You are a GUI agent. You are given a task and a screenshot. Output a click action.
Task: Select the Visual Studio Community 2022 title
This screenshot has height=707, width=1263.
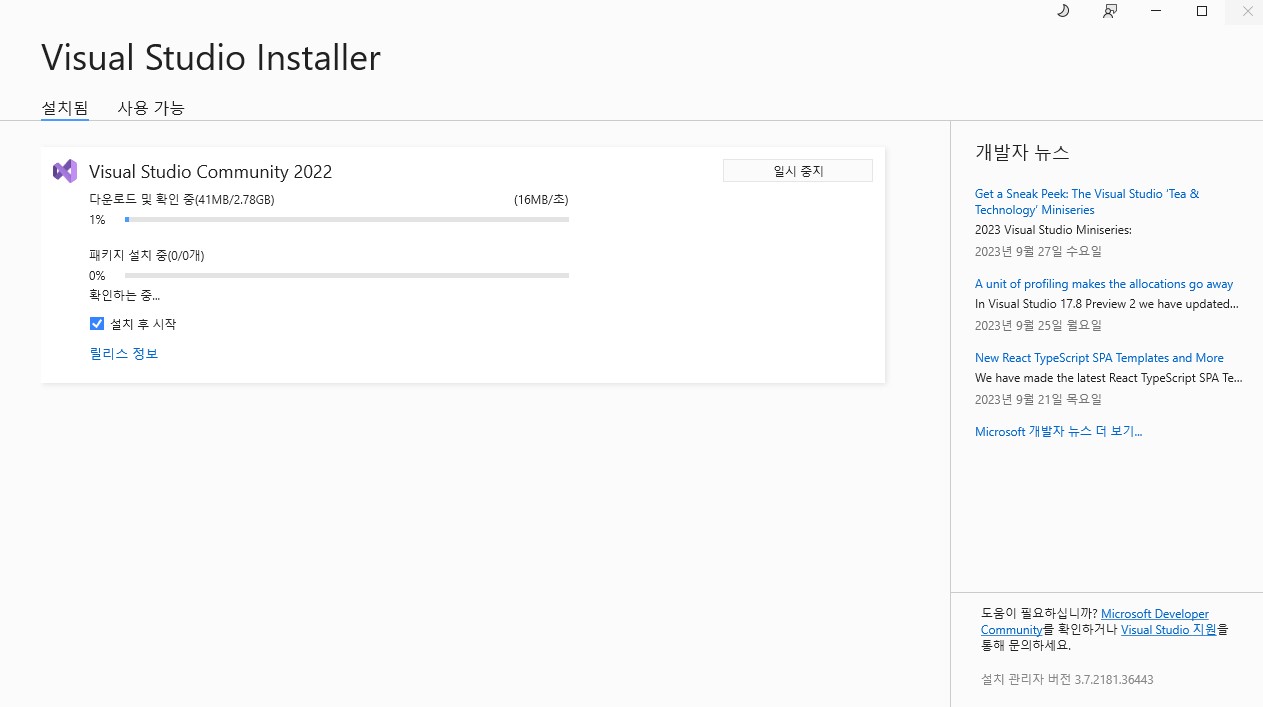[x=210, y=171]
